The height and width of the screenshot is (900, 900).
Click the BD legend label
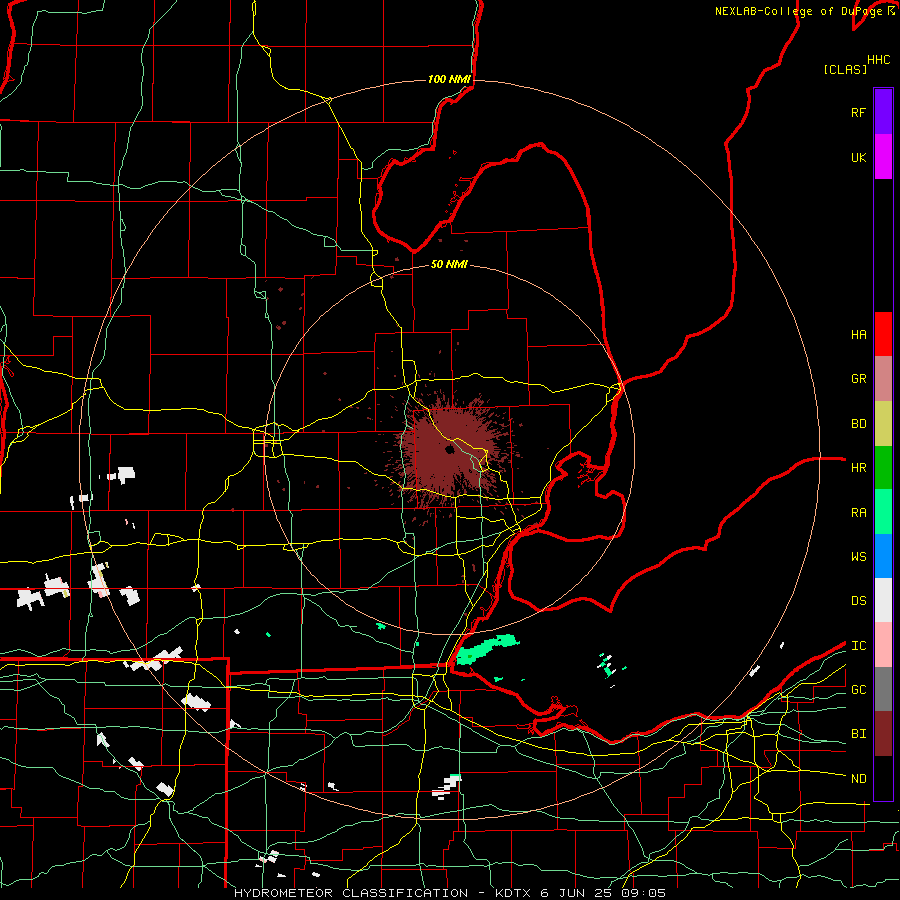tap(858, 424)
